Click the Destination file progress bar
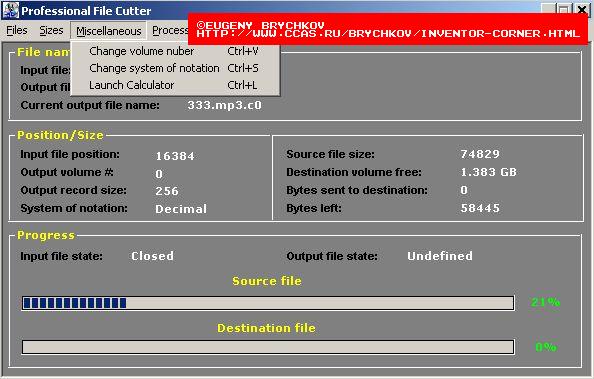594x379 pixels. [268, 347]
